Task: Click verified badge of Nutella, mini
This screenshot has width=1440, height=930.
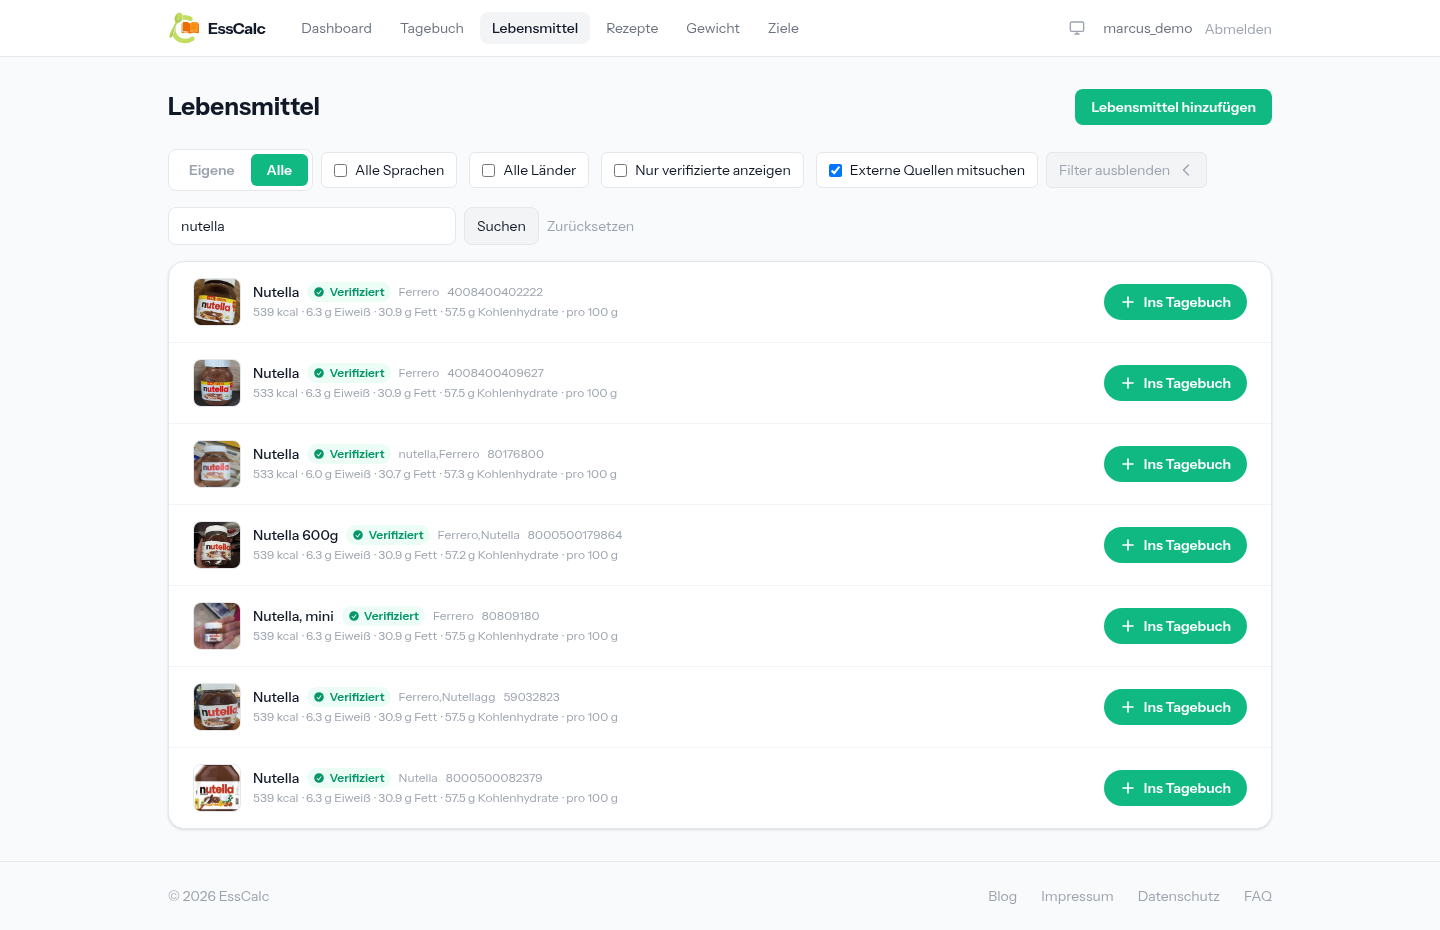Action: (x=383, y=616)
